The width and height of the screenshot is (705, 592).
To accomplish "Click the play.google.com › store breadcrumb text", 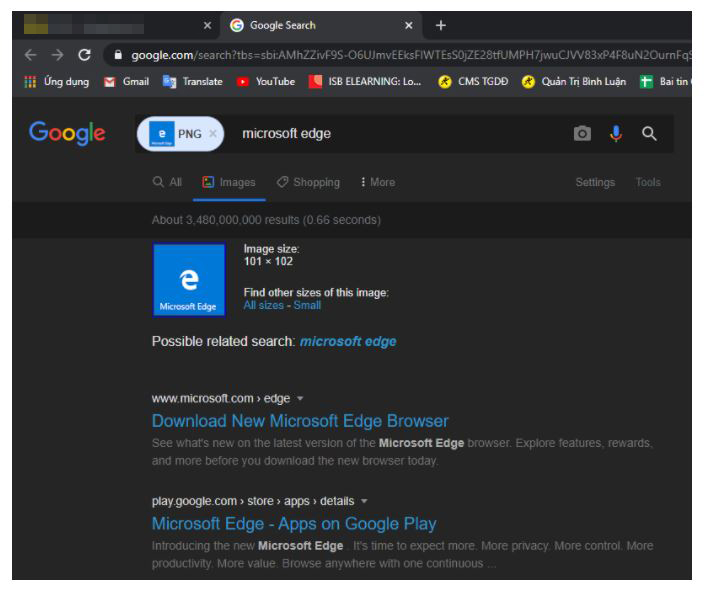I will tap(253, 501).
